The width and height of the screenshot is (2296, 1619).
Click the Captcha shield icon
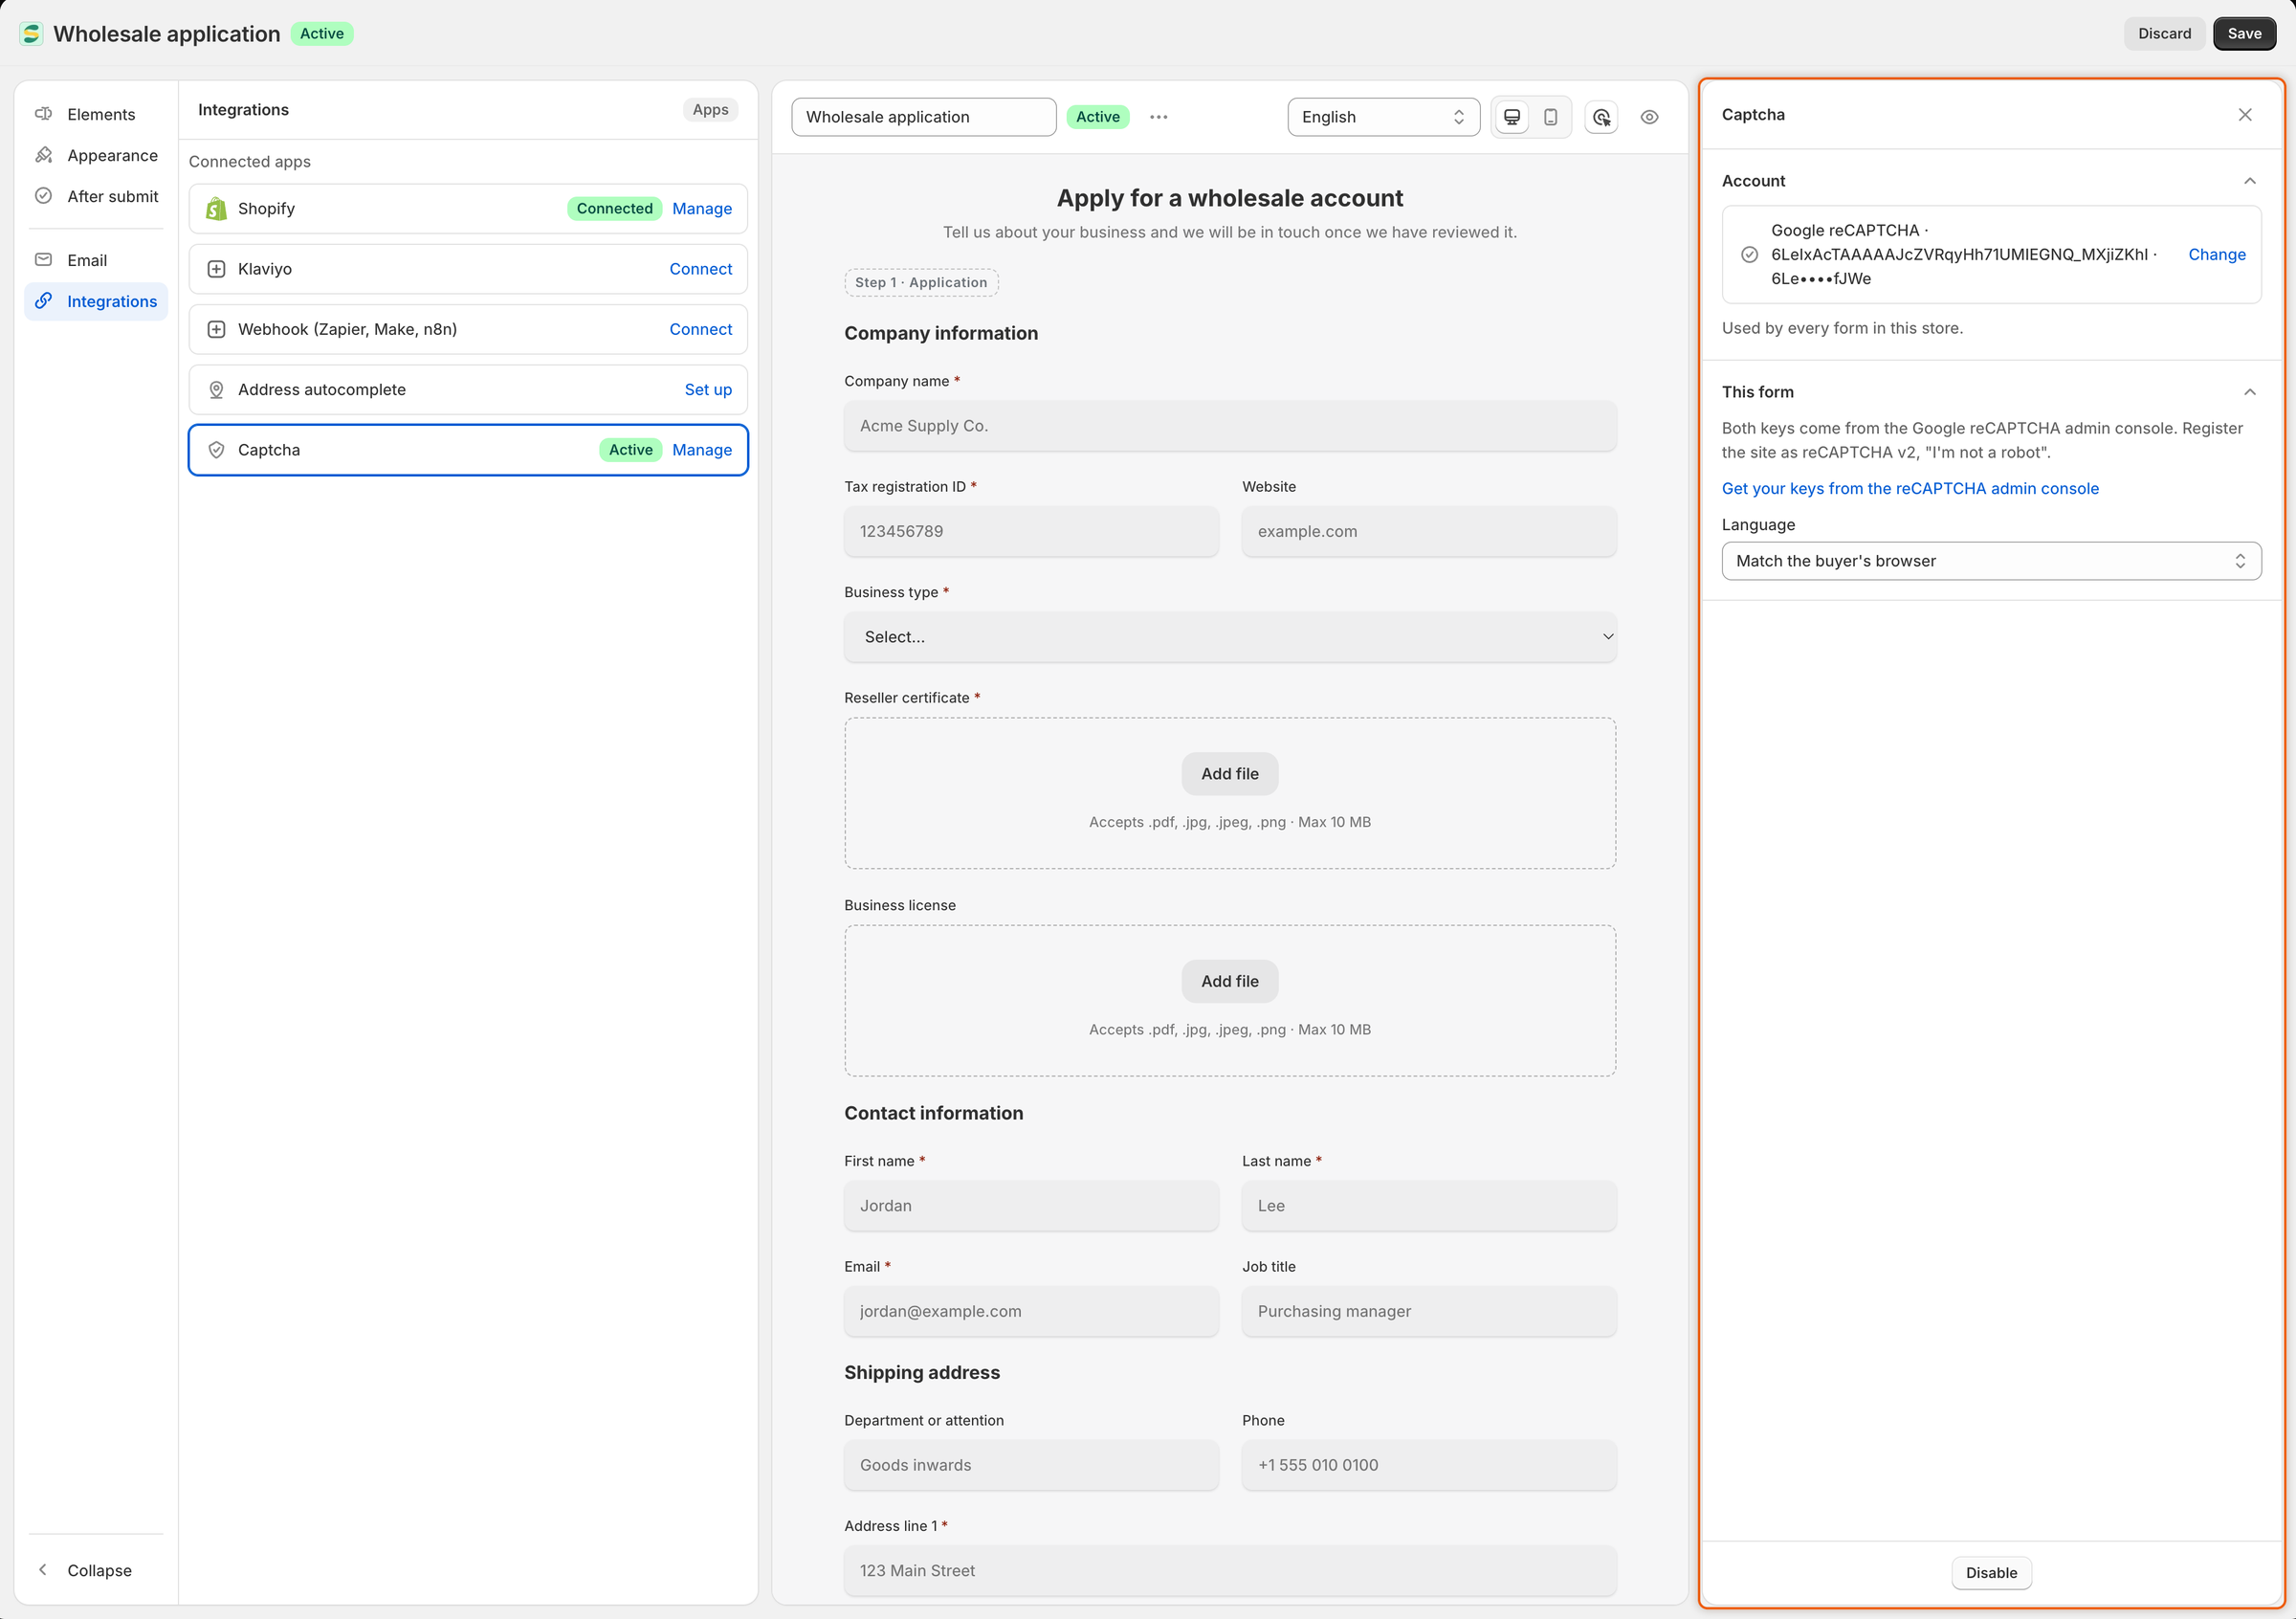tap(216, 450)
